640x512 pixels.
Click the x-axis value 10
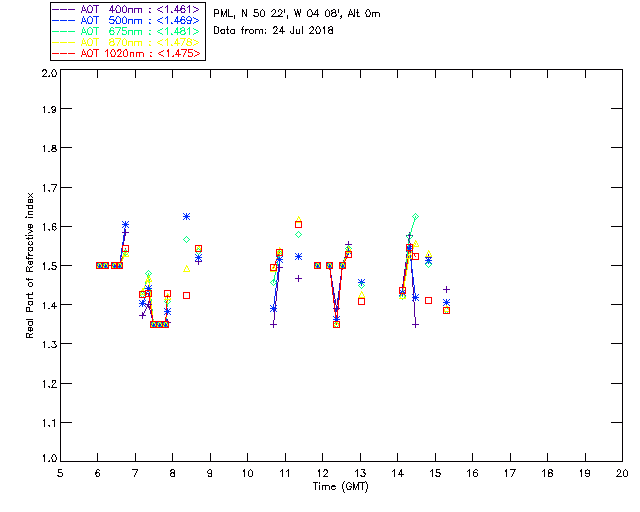(x=247, y=473)
